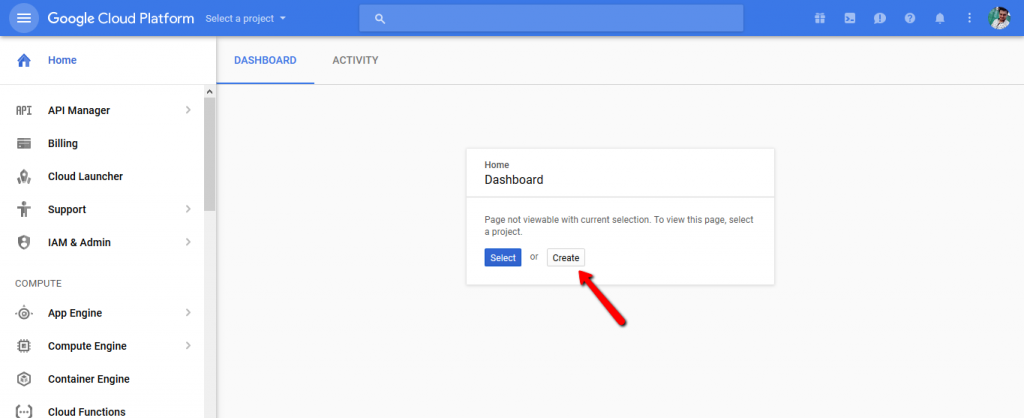Viewport: 1024px width, 418px height.
Task: Expand the IAM & Admin submenu chevron
Action: tap(188, 242)
